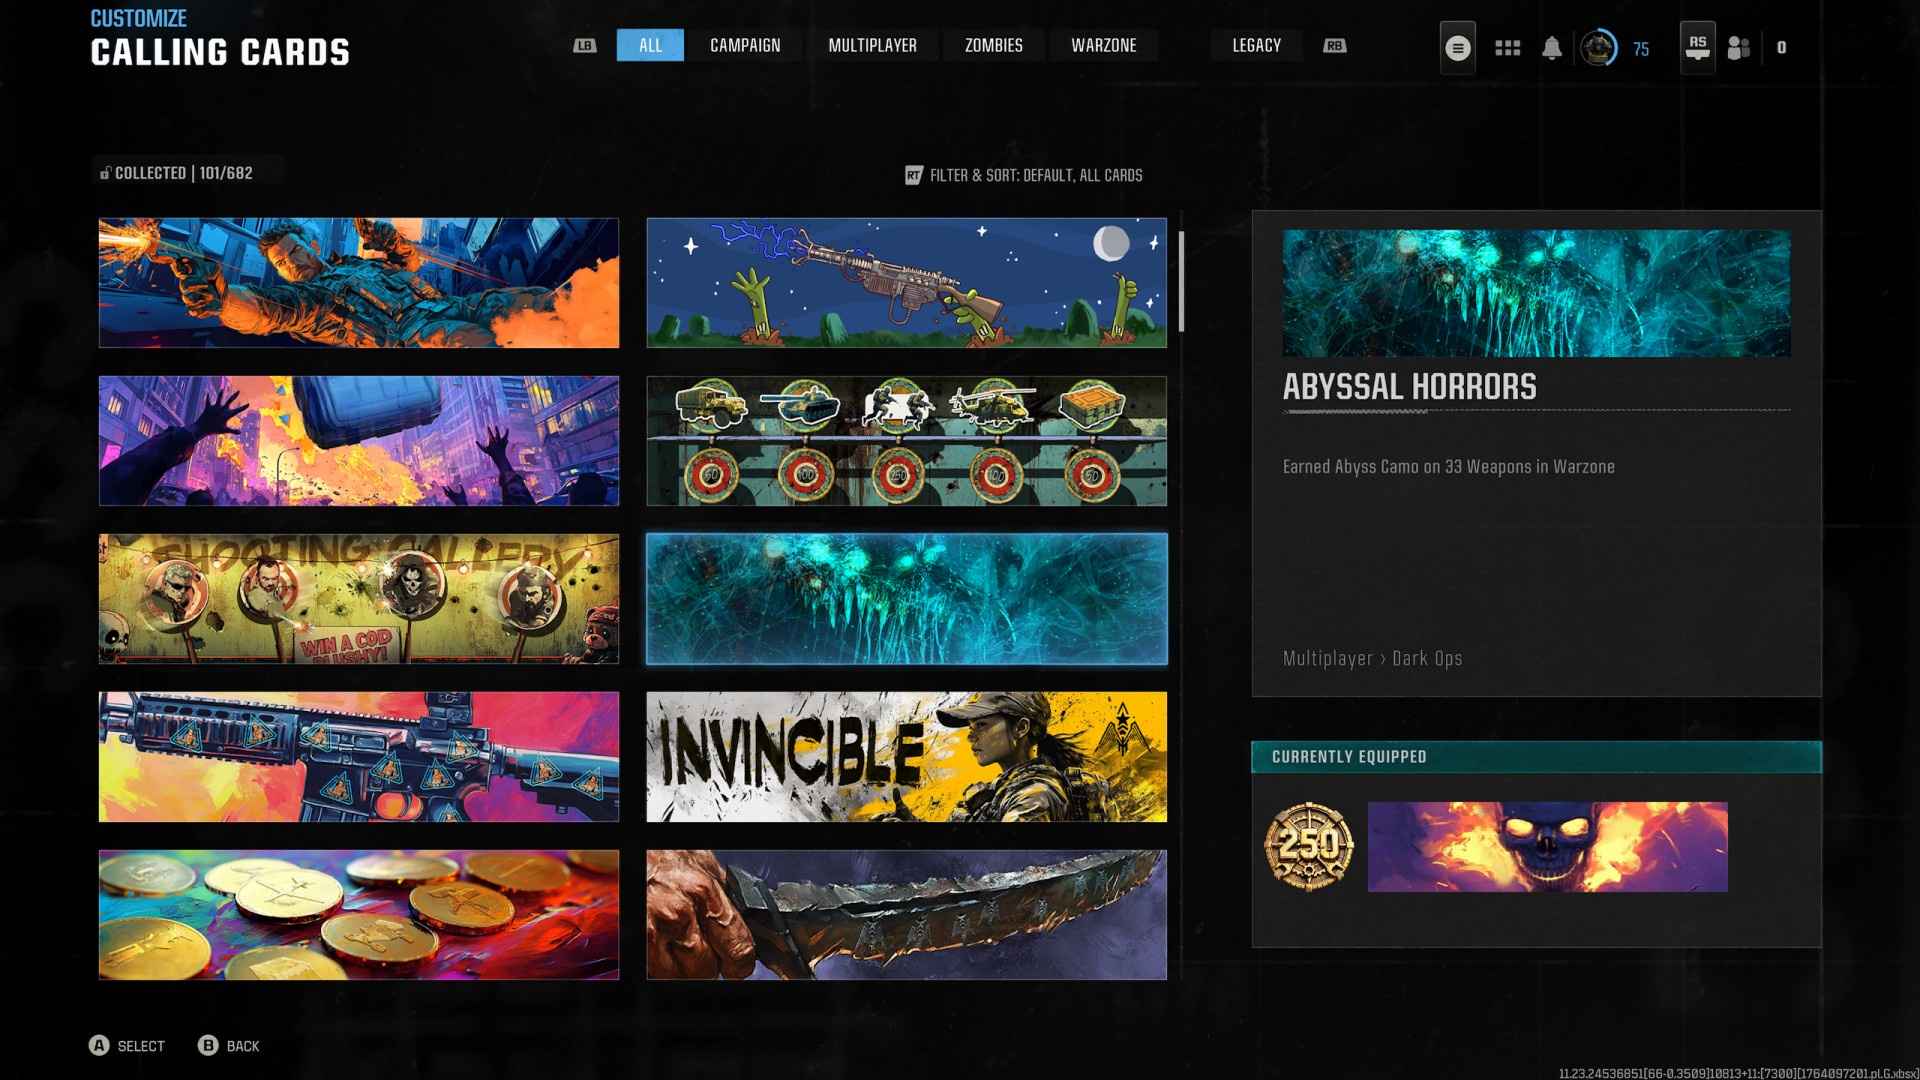
Task: Open the Warzone tab
Action: pos(1103,45)
